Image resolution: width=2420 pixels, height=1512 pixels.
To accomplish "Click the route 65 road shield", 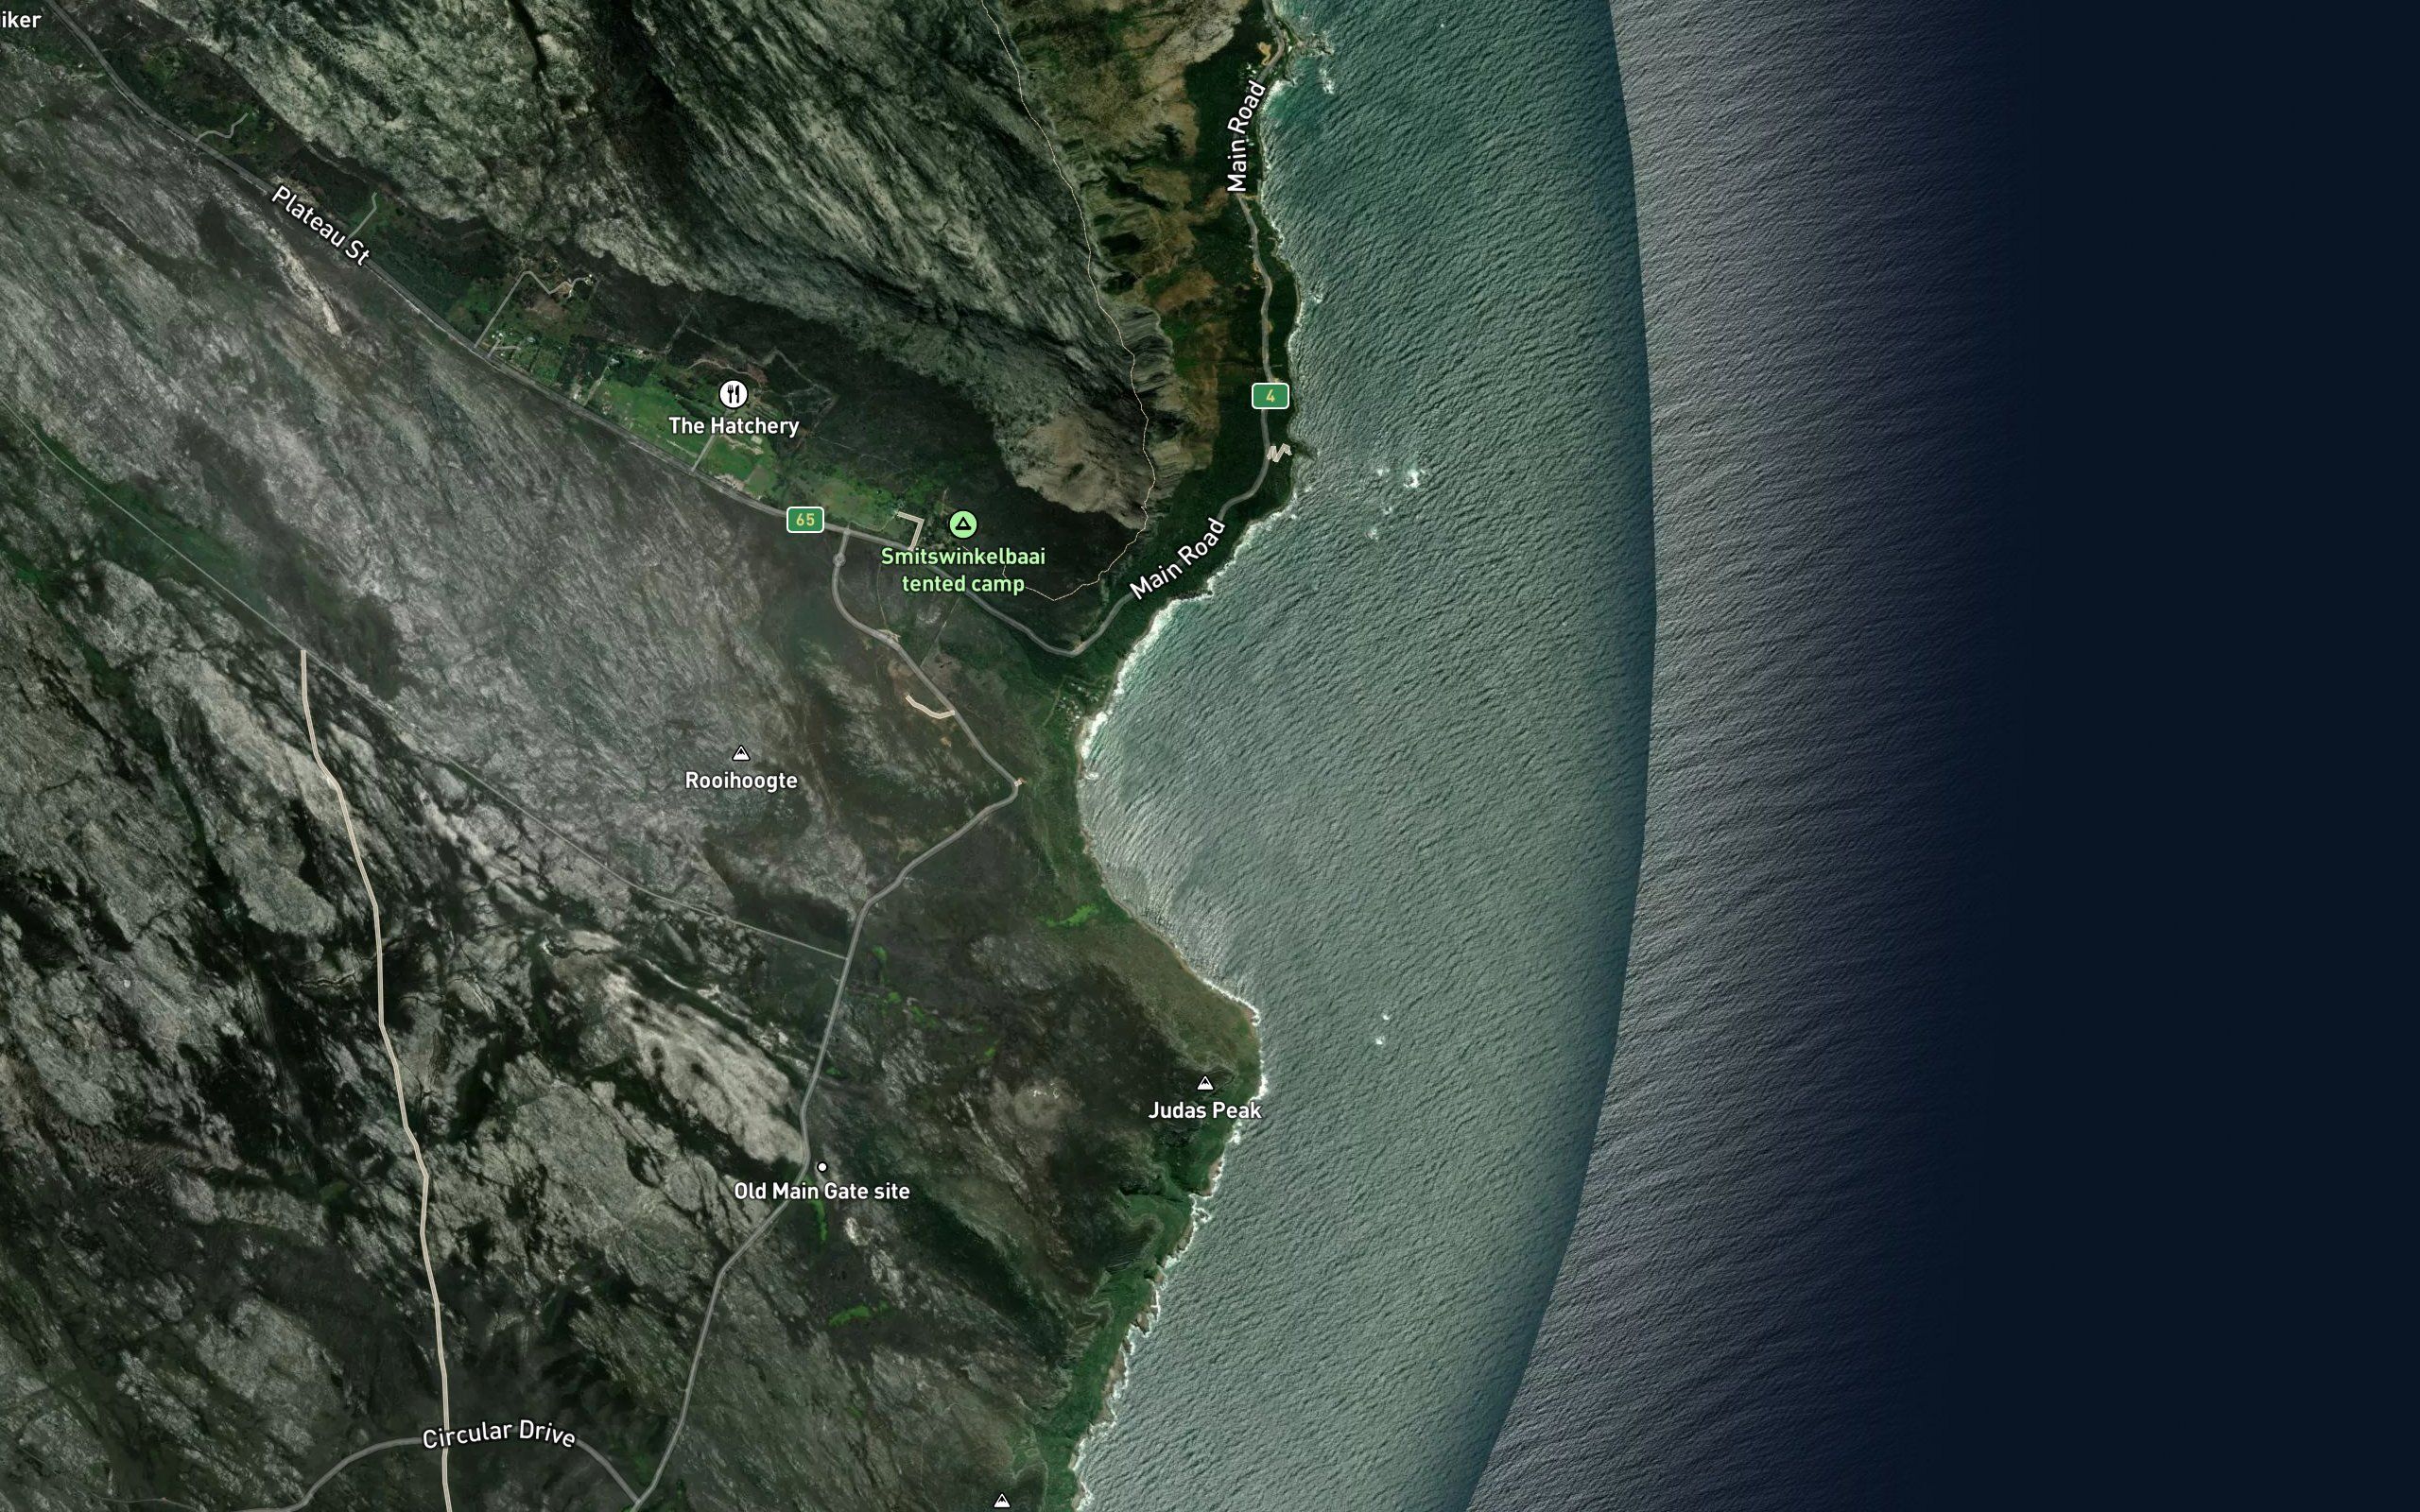I will point(805,520).
